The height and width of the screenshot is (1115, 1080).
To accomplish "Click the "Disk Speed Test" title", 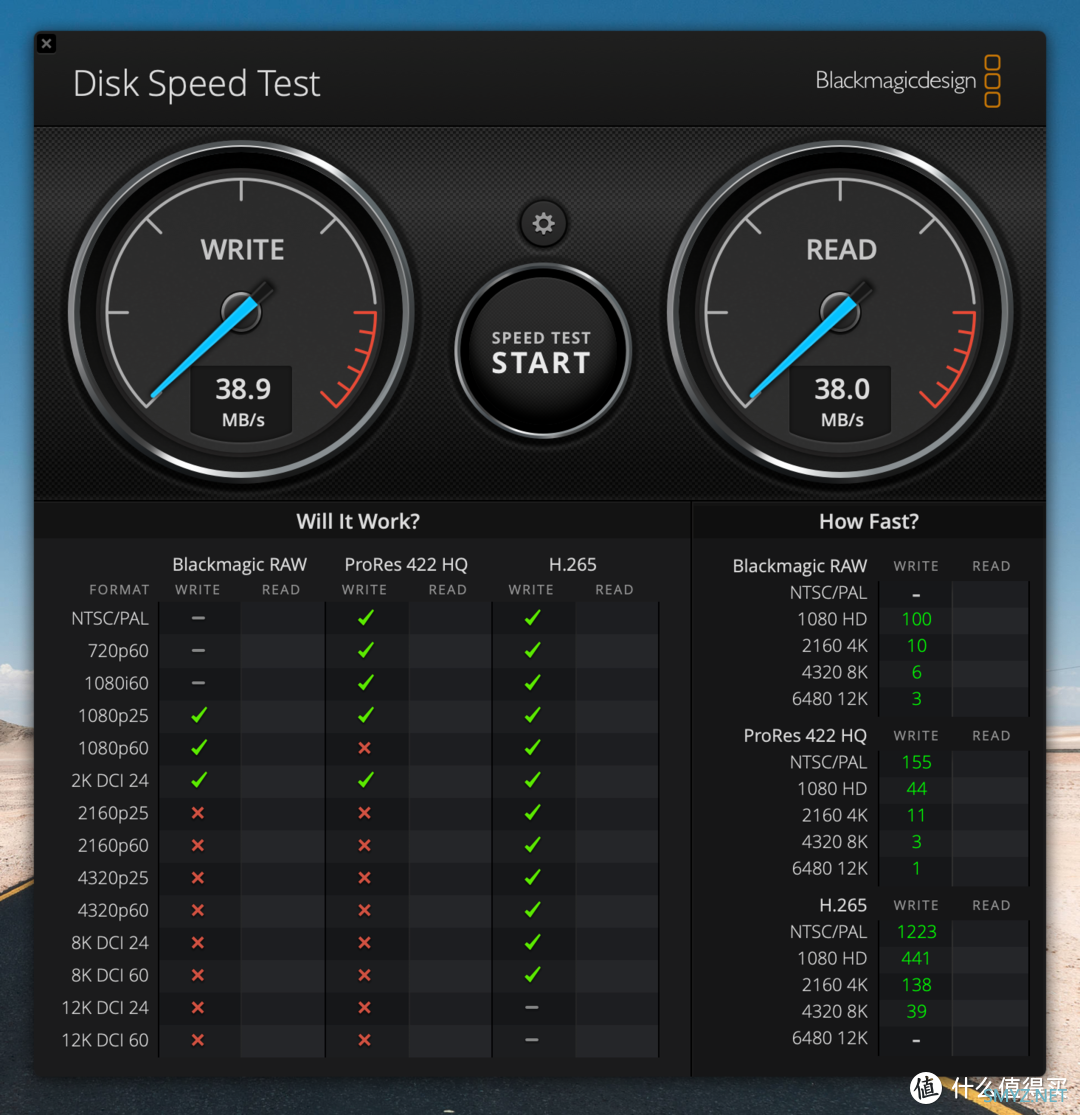I will click(197, 84).
